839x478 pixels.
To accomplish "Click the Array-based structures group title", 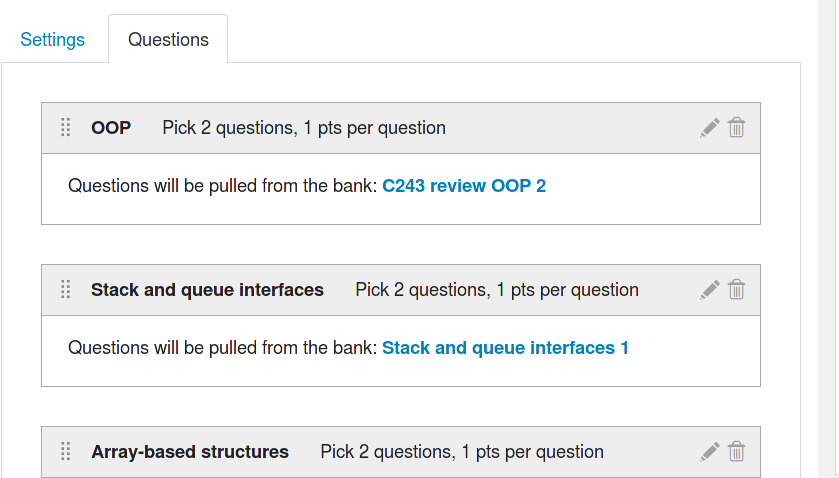I will tap(190, 452).
